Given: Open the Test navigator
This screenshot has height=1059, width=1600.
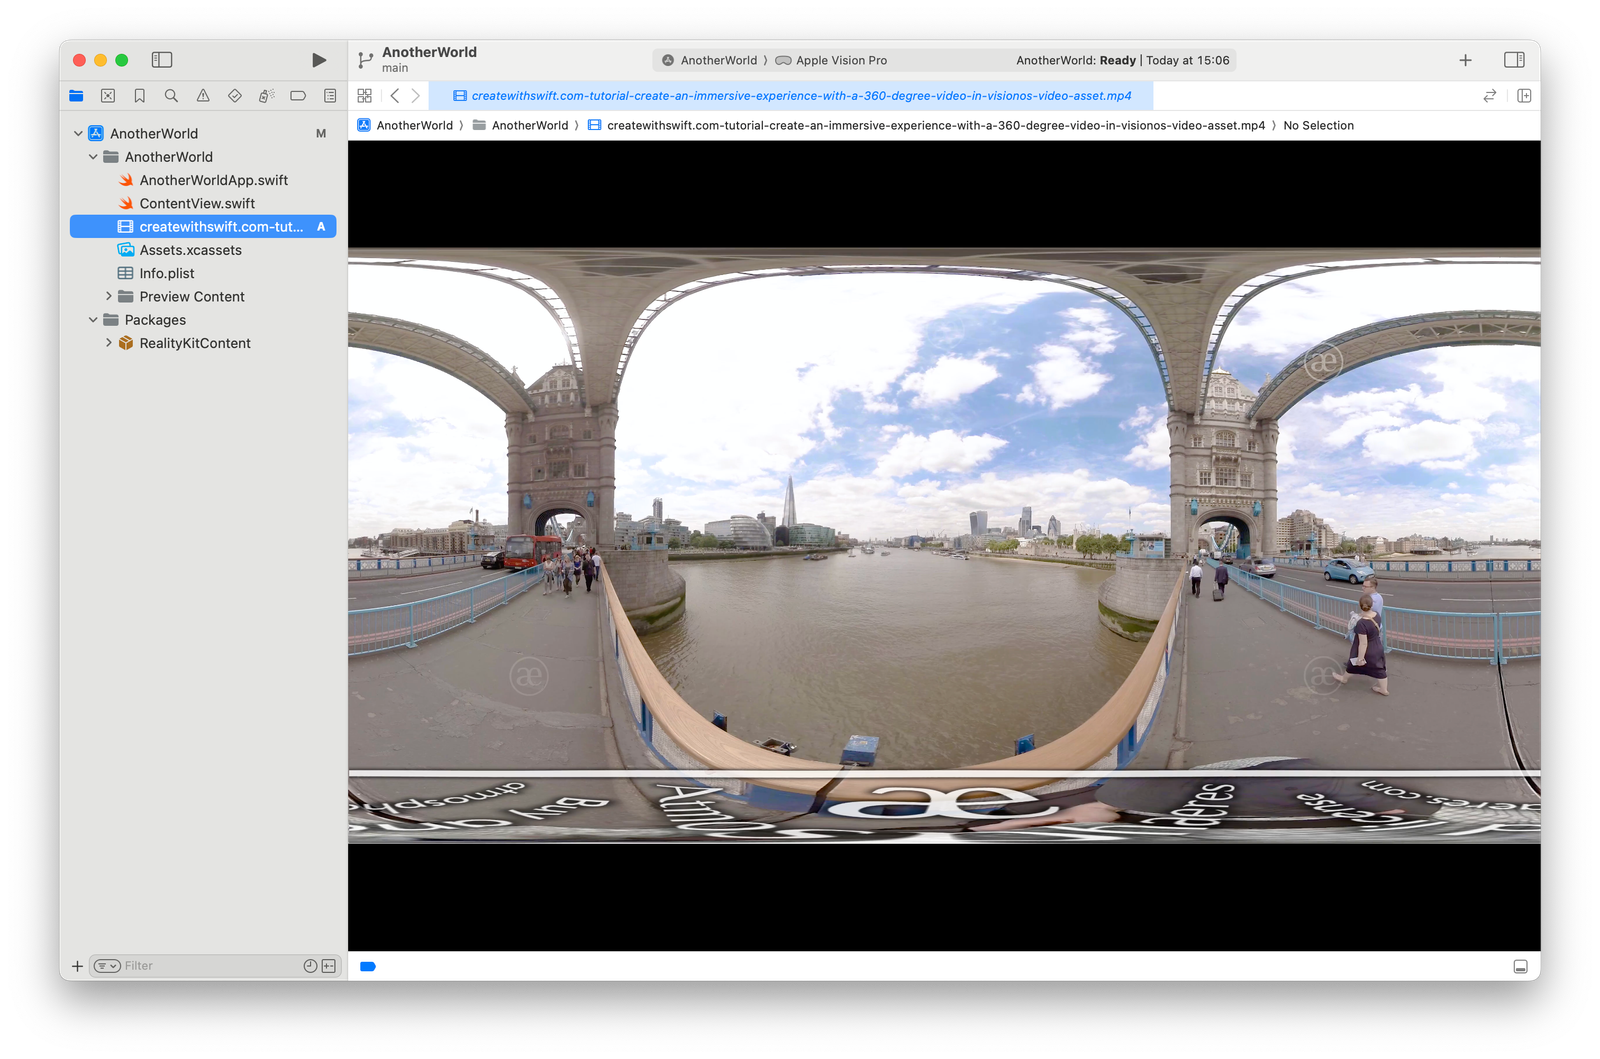Looking at the screenshot, I should (x=235, y=95).
